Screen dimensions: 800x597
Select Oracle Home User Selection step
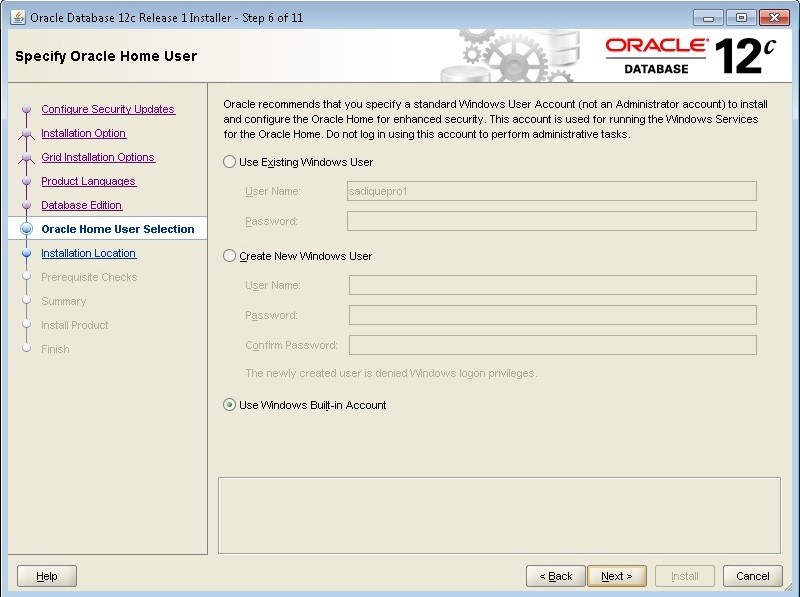[118, 229]
